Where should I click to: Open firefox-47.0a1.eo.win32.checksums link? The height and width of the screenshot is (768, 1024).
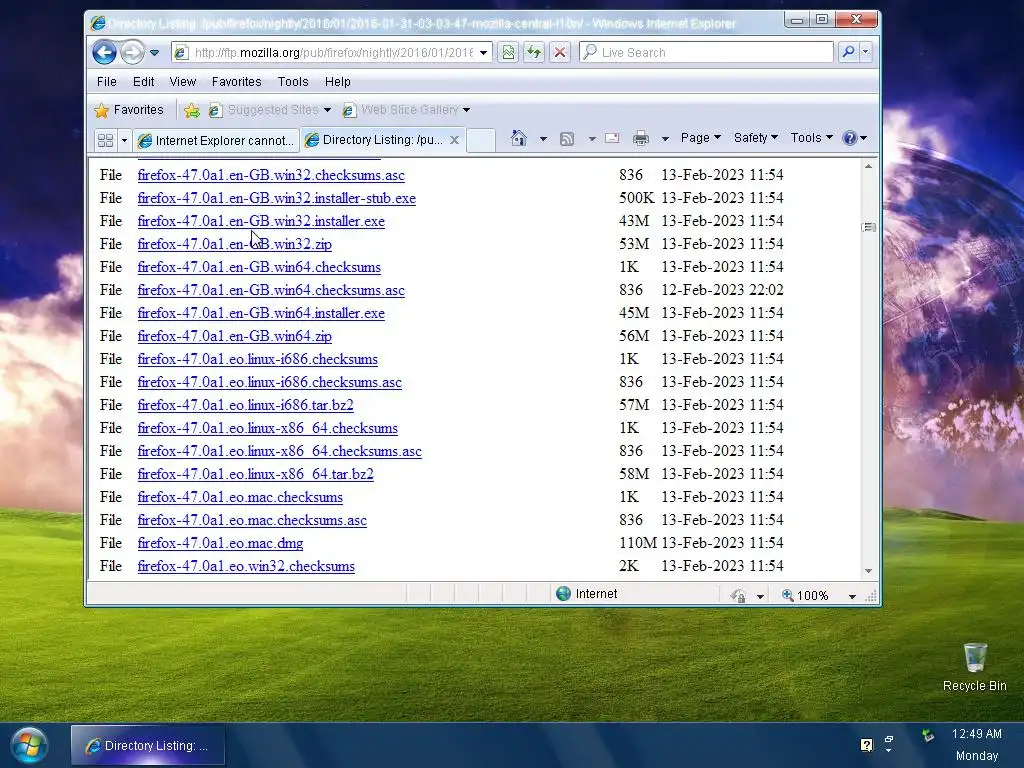click(x=246, y=566)
